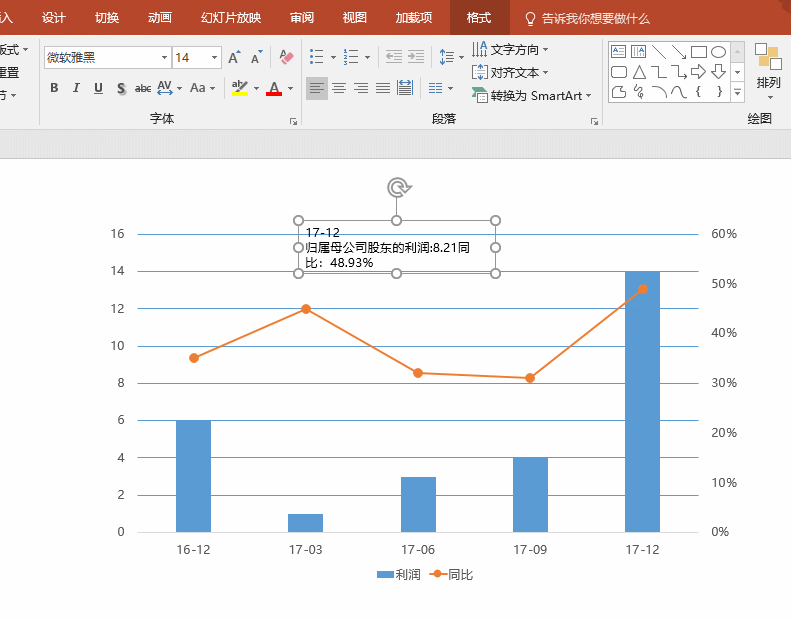
Task: Open the 审阅 ribbon tab
Action: pyautogui.click(x=301, y=18)
